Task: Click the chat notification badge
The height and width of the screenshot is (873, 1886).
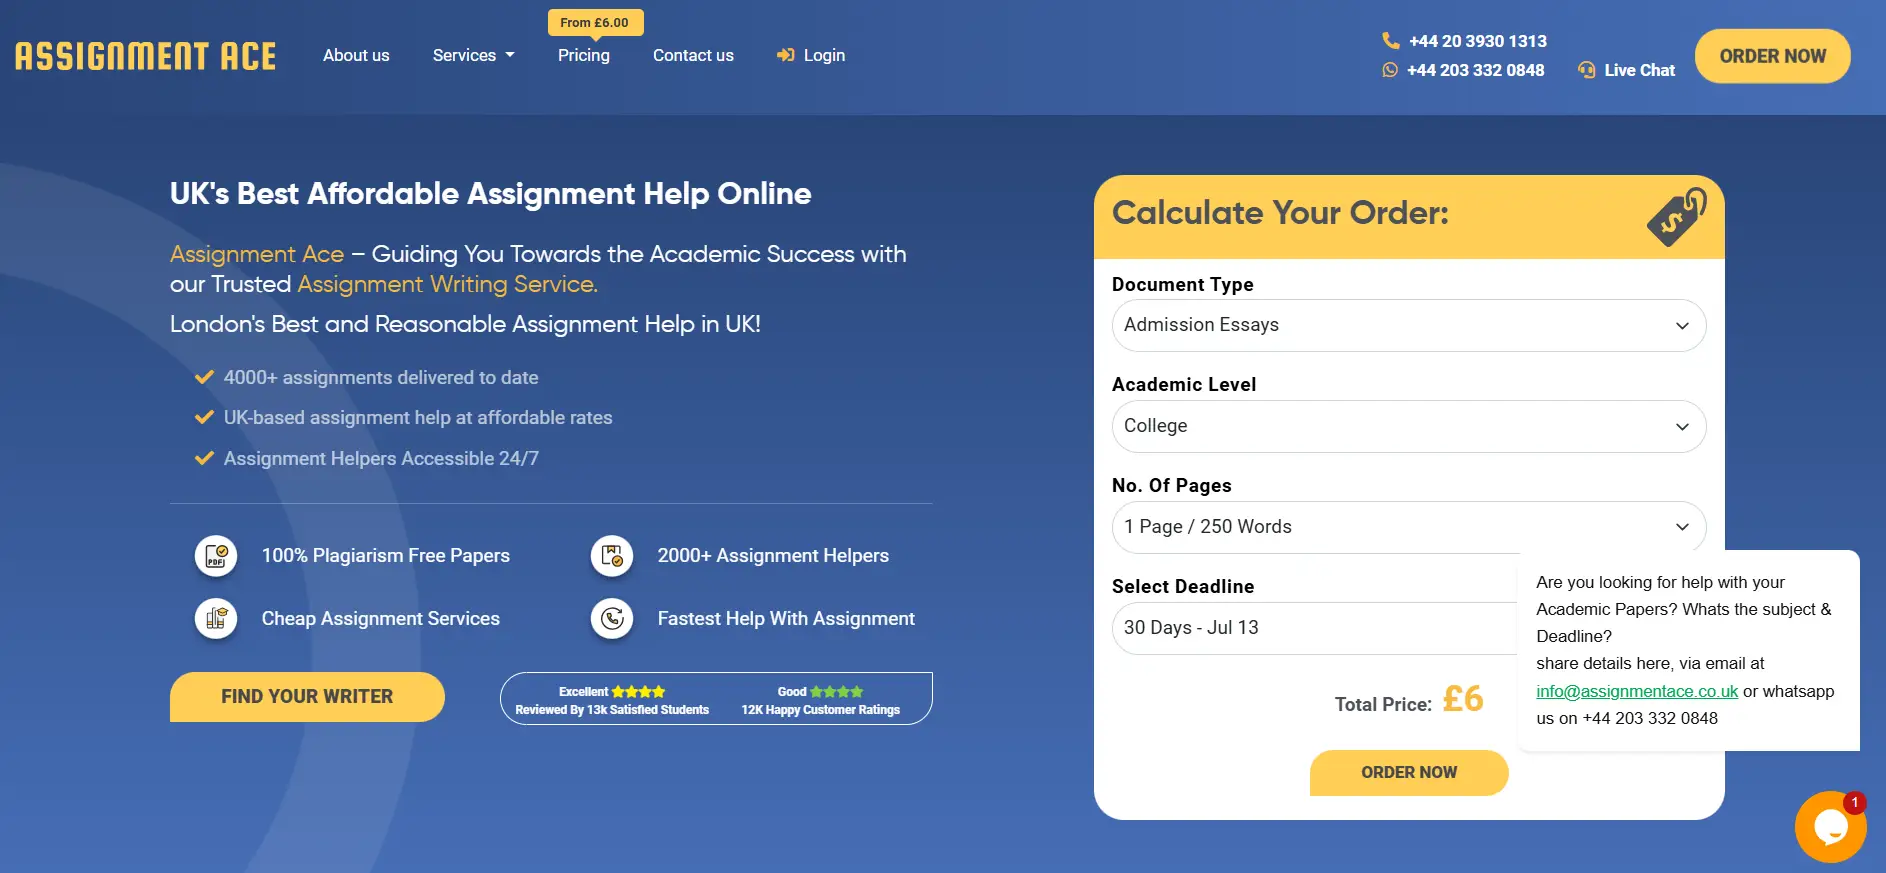Action: coord(1854,802)
